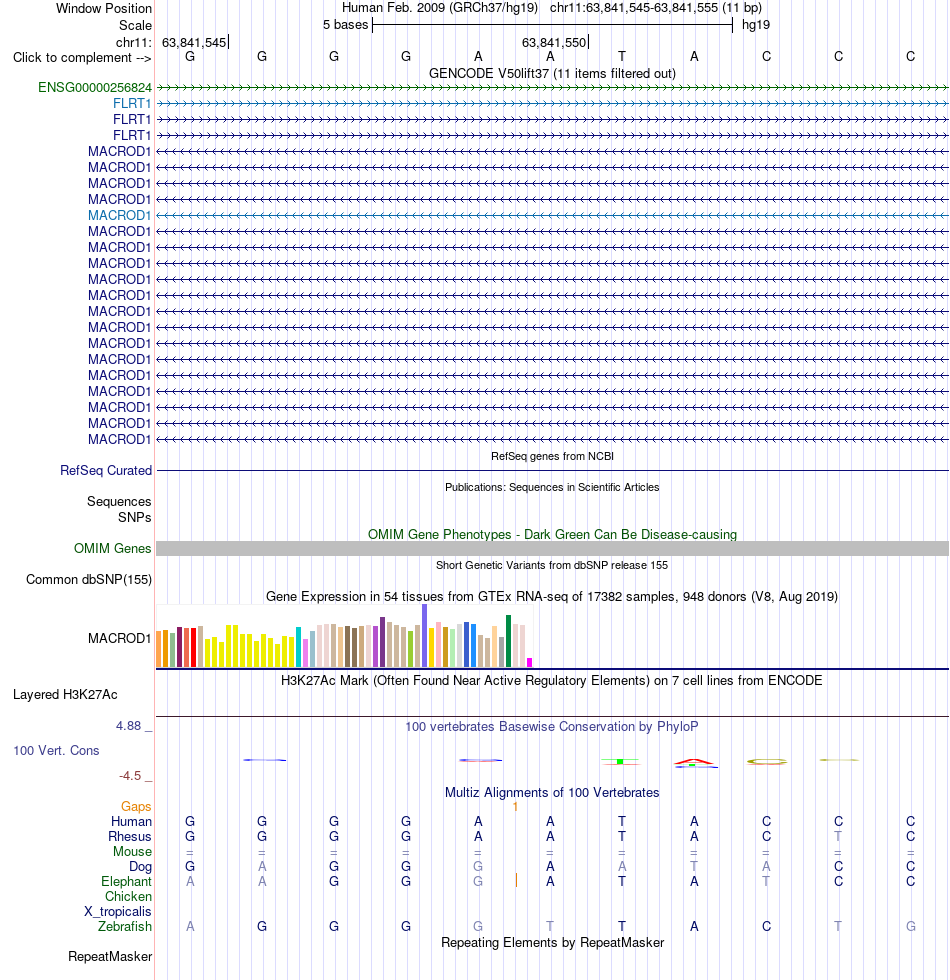Click the faded T base in the Dog row
The width and height of the screenshot is (950, 980).
(x=694, y=867)
